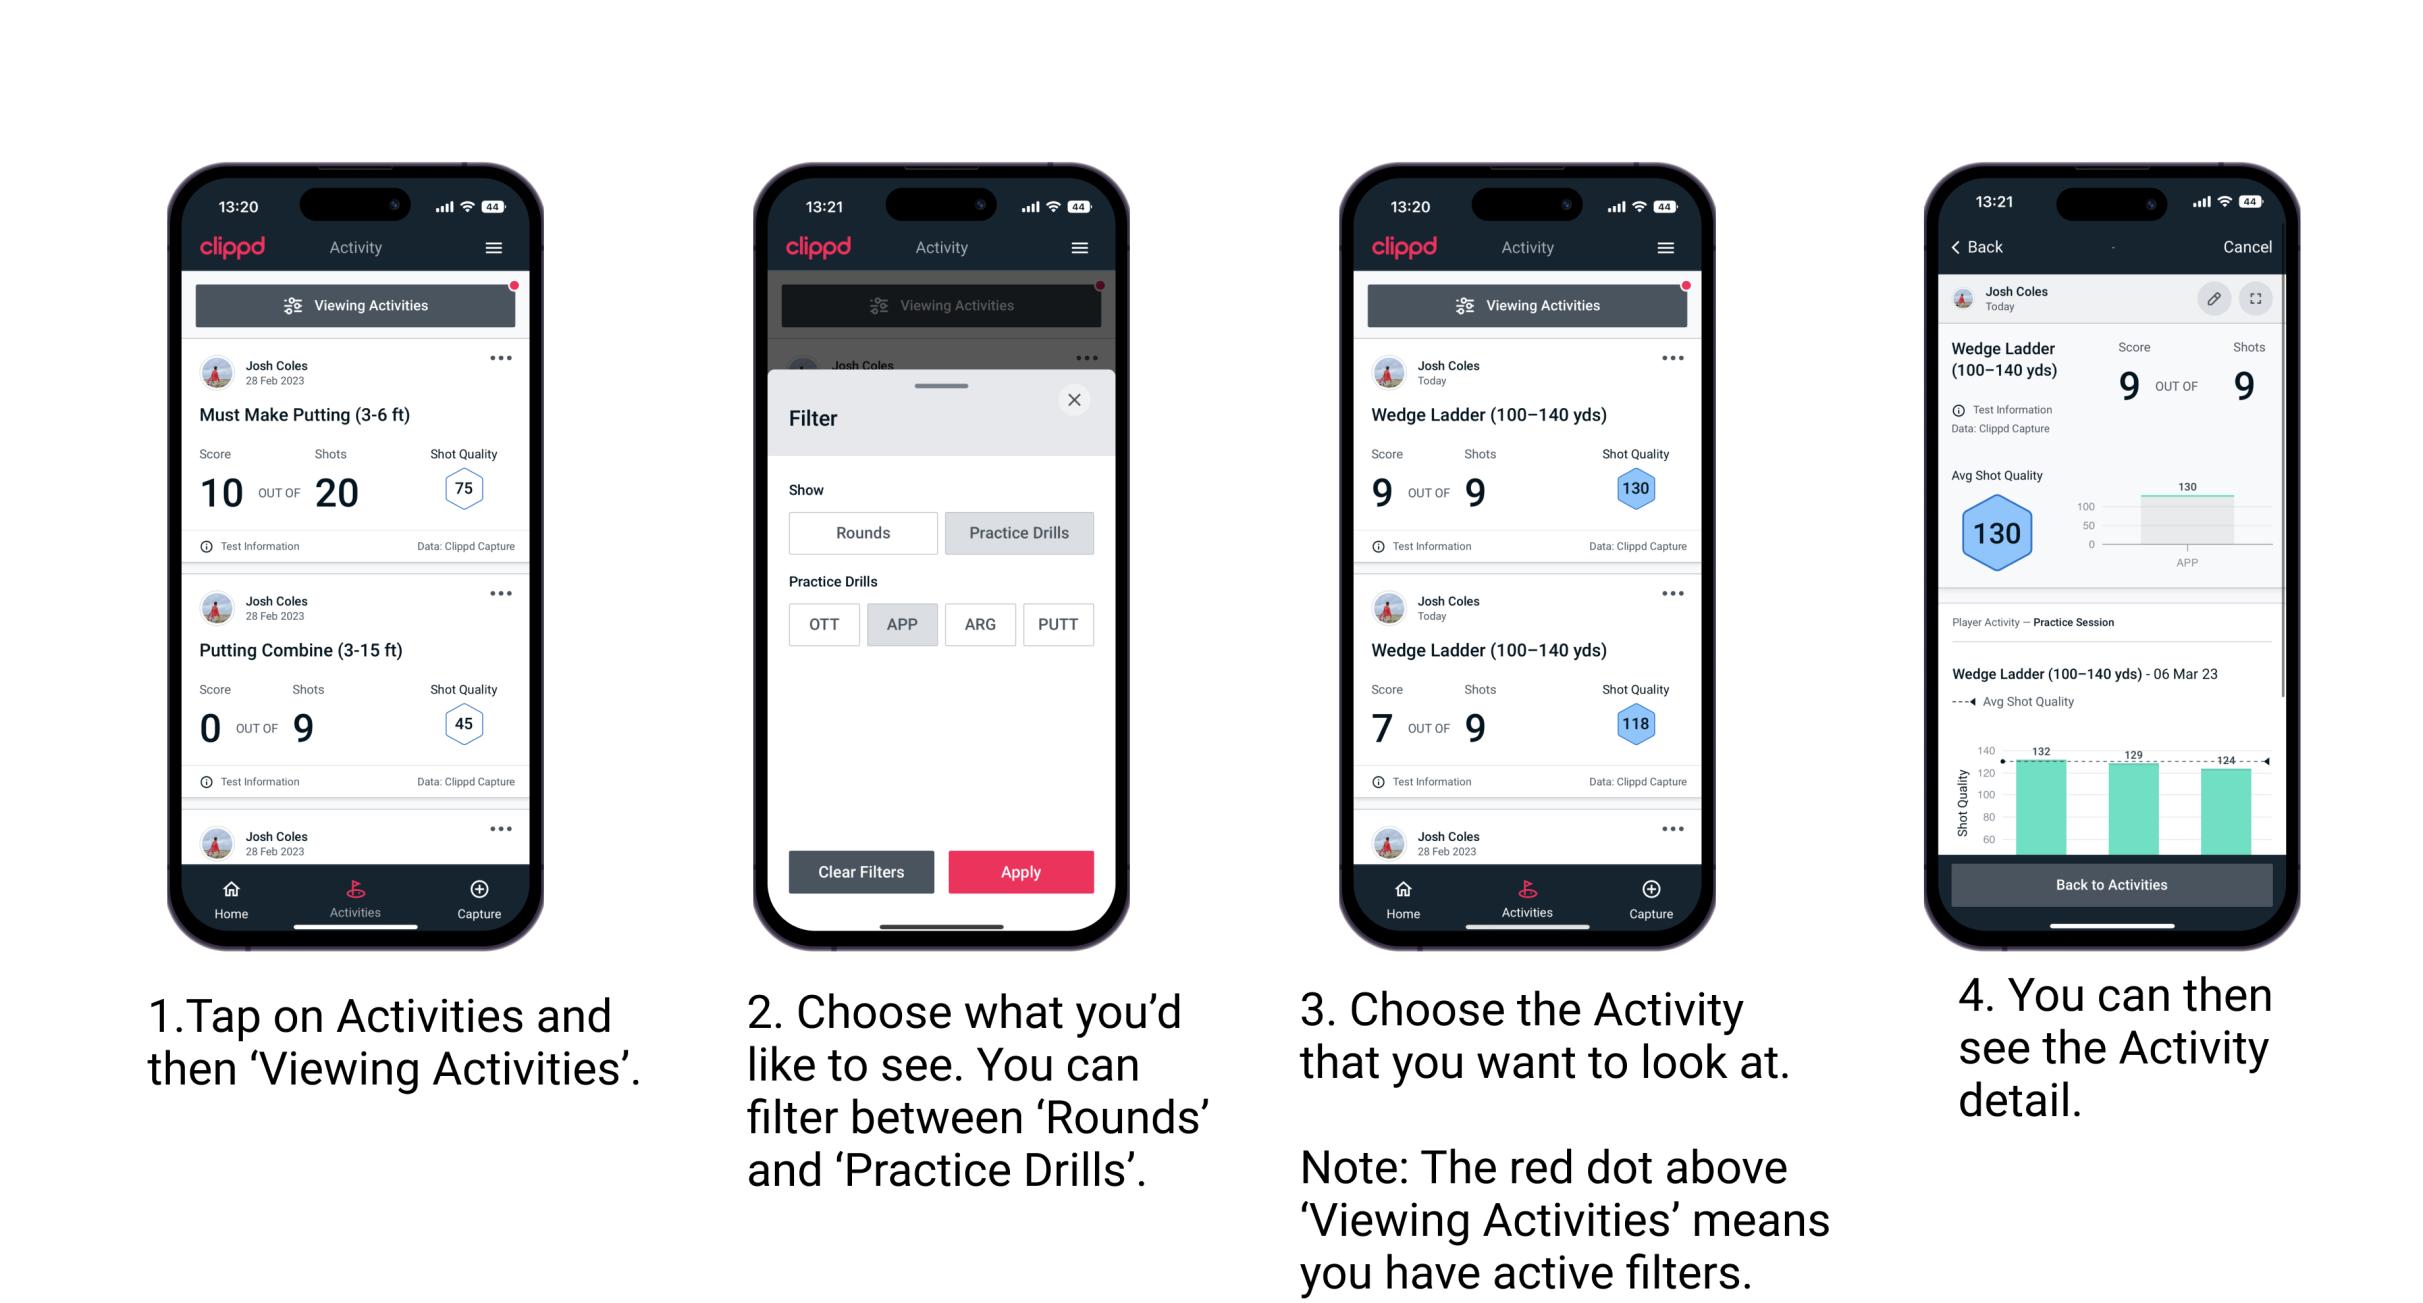Tap the Capture icon in bottom nav
This screenshot has width=2423, height=1303.
[x=481, y=892]
